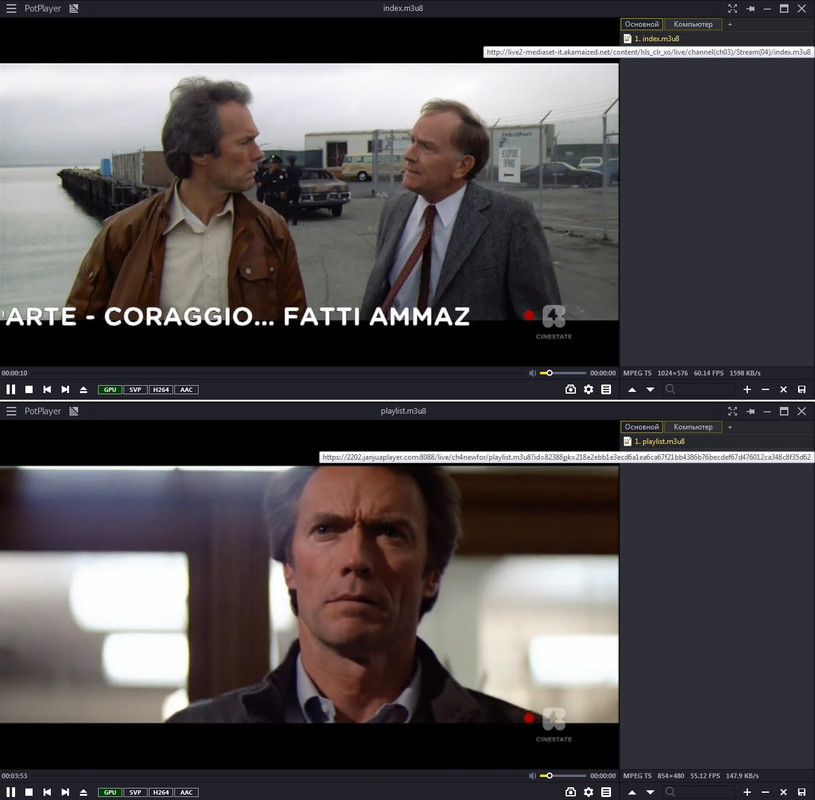The height and width of the screenshot is (800, 815).
Task: Save the bottom window's playlist
Action: 801,792
